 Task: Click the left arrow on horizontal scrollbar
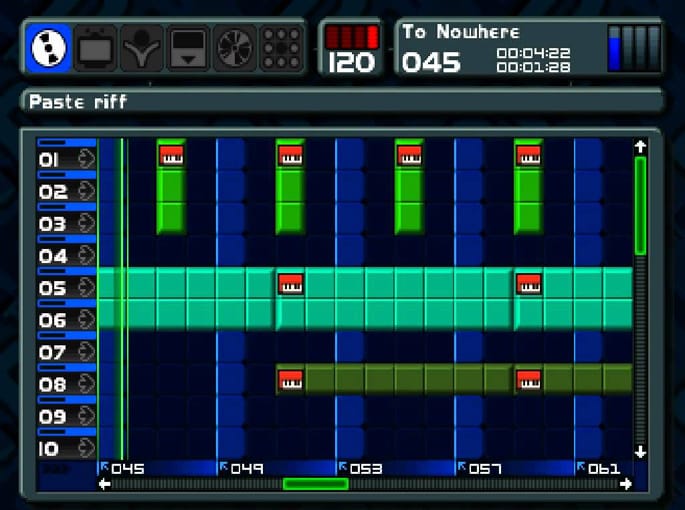[104, 484]
